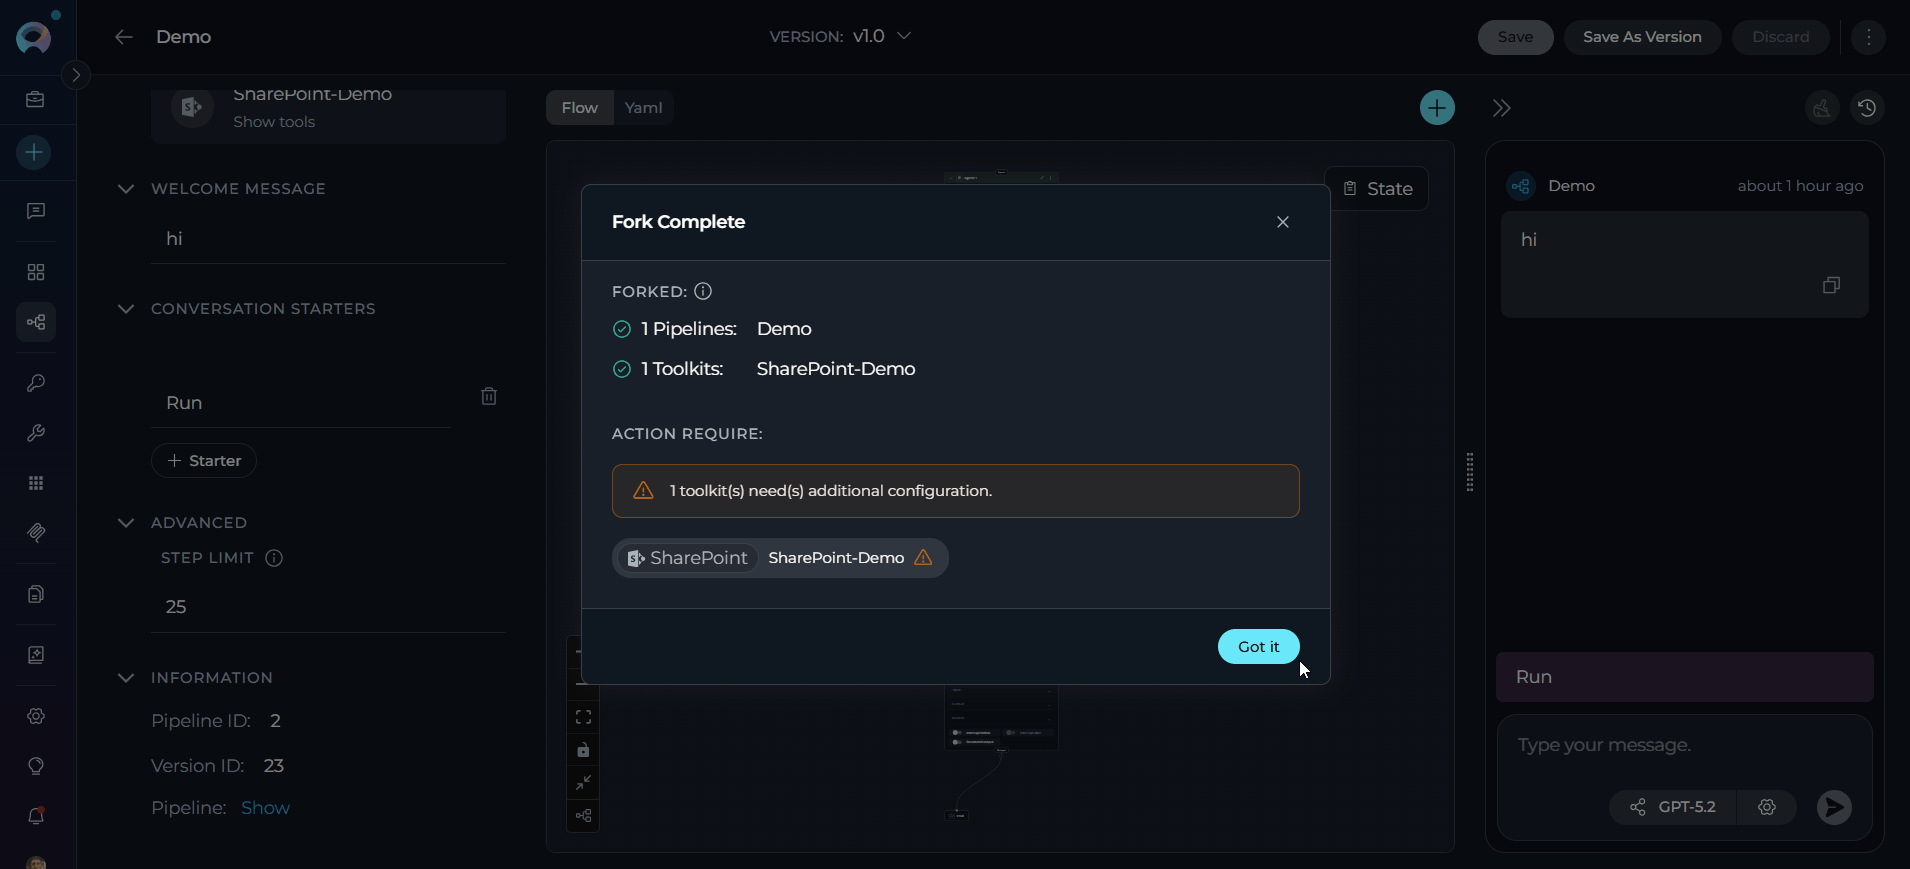Send the chat message

click(1834, 807)
